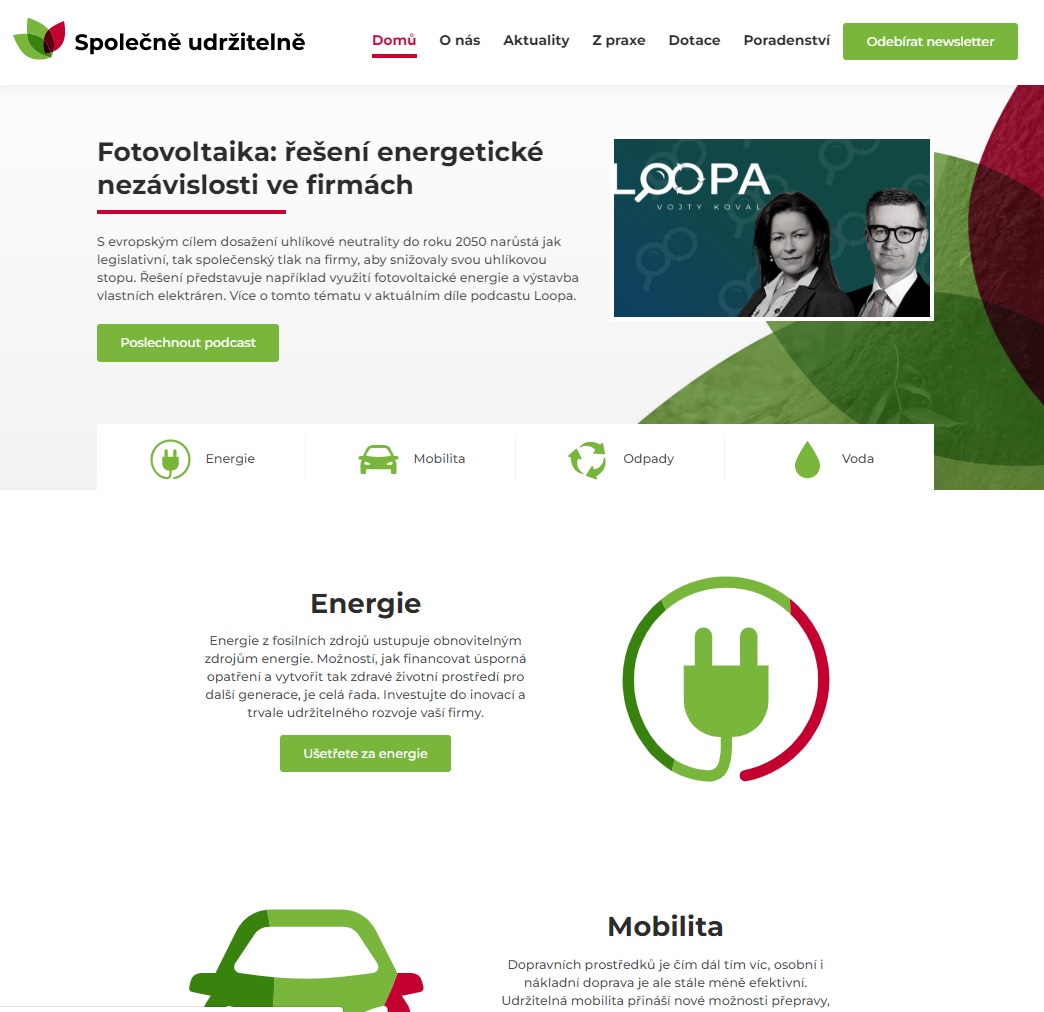
Task: Select the Voda water drop icon
Action: click(807, 459)
